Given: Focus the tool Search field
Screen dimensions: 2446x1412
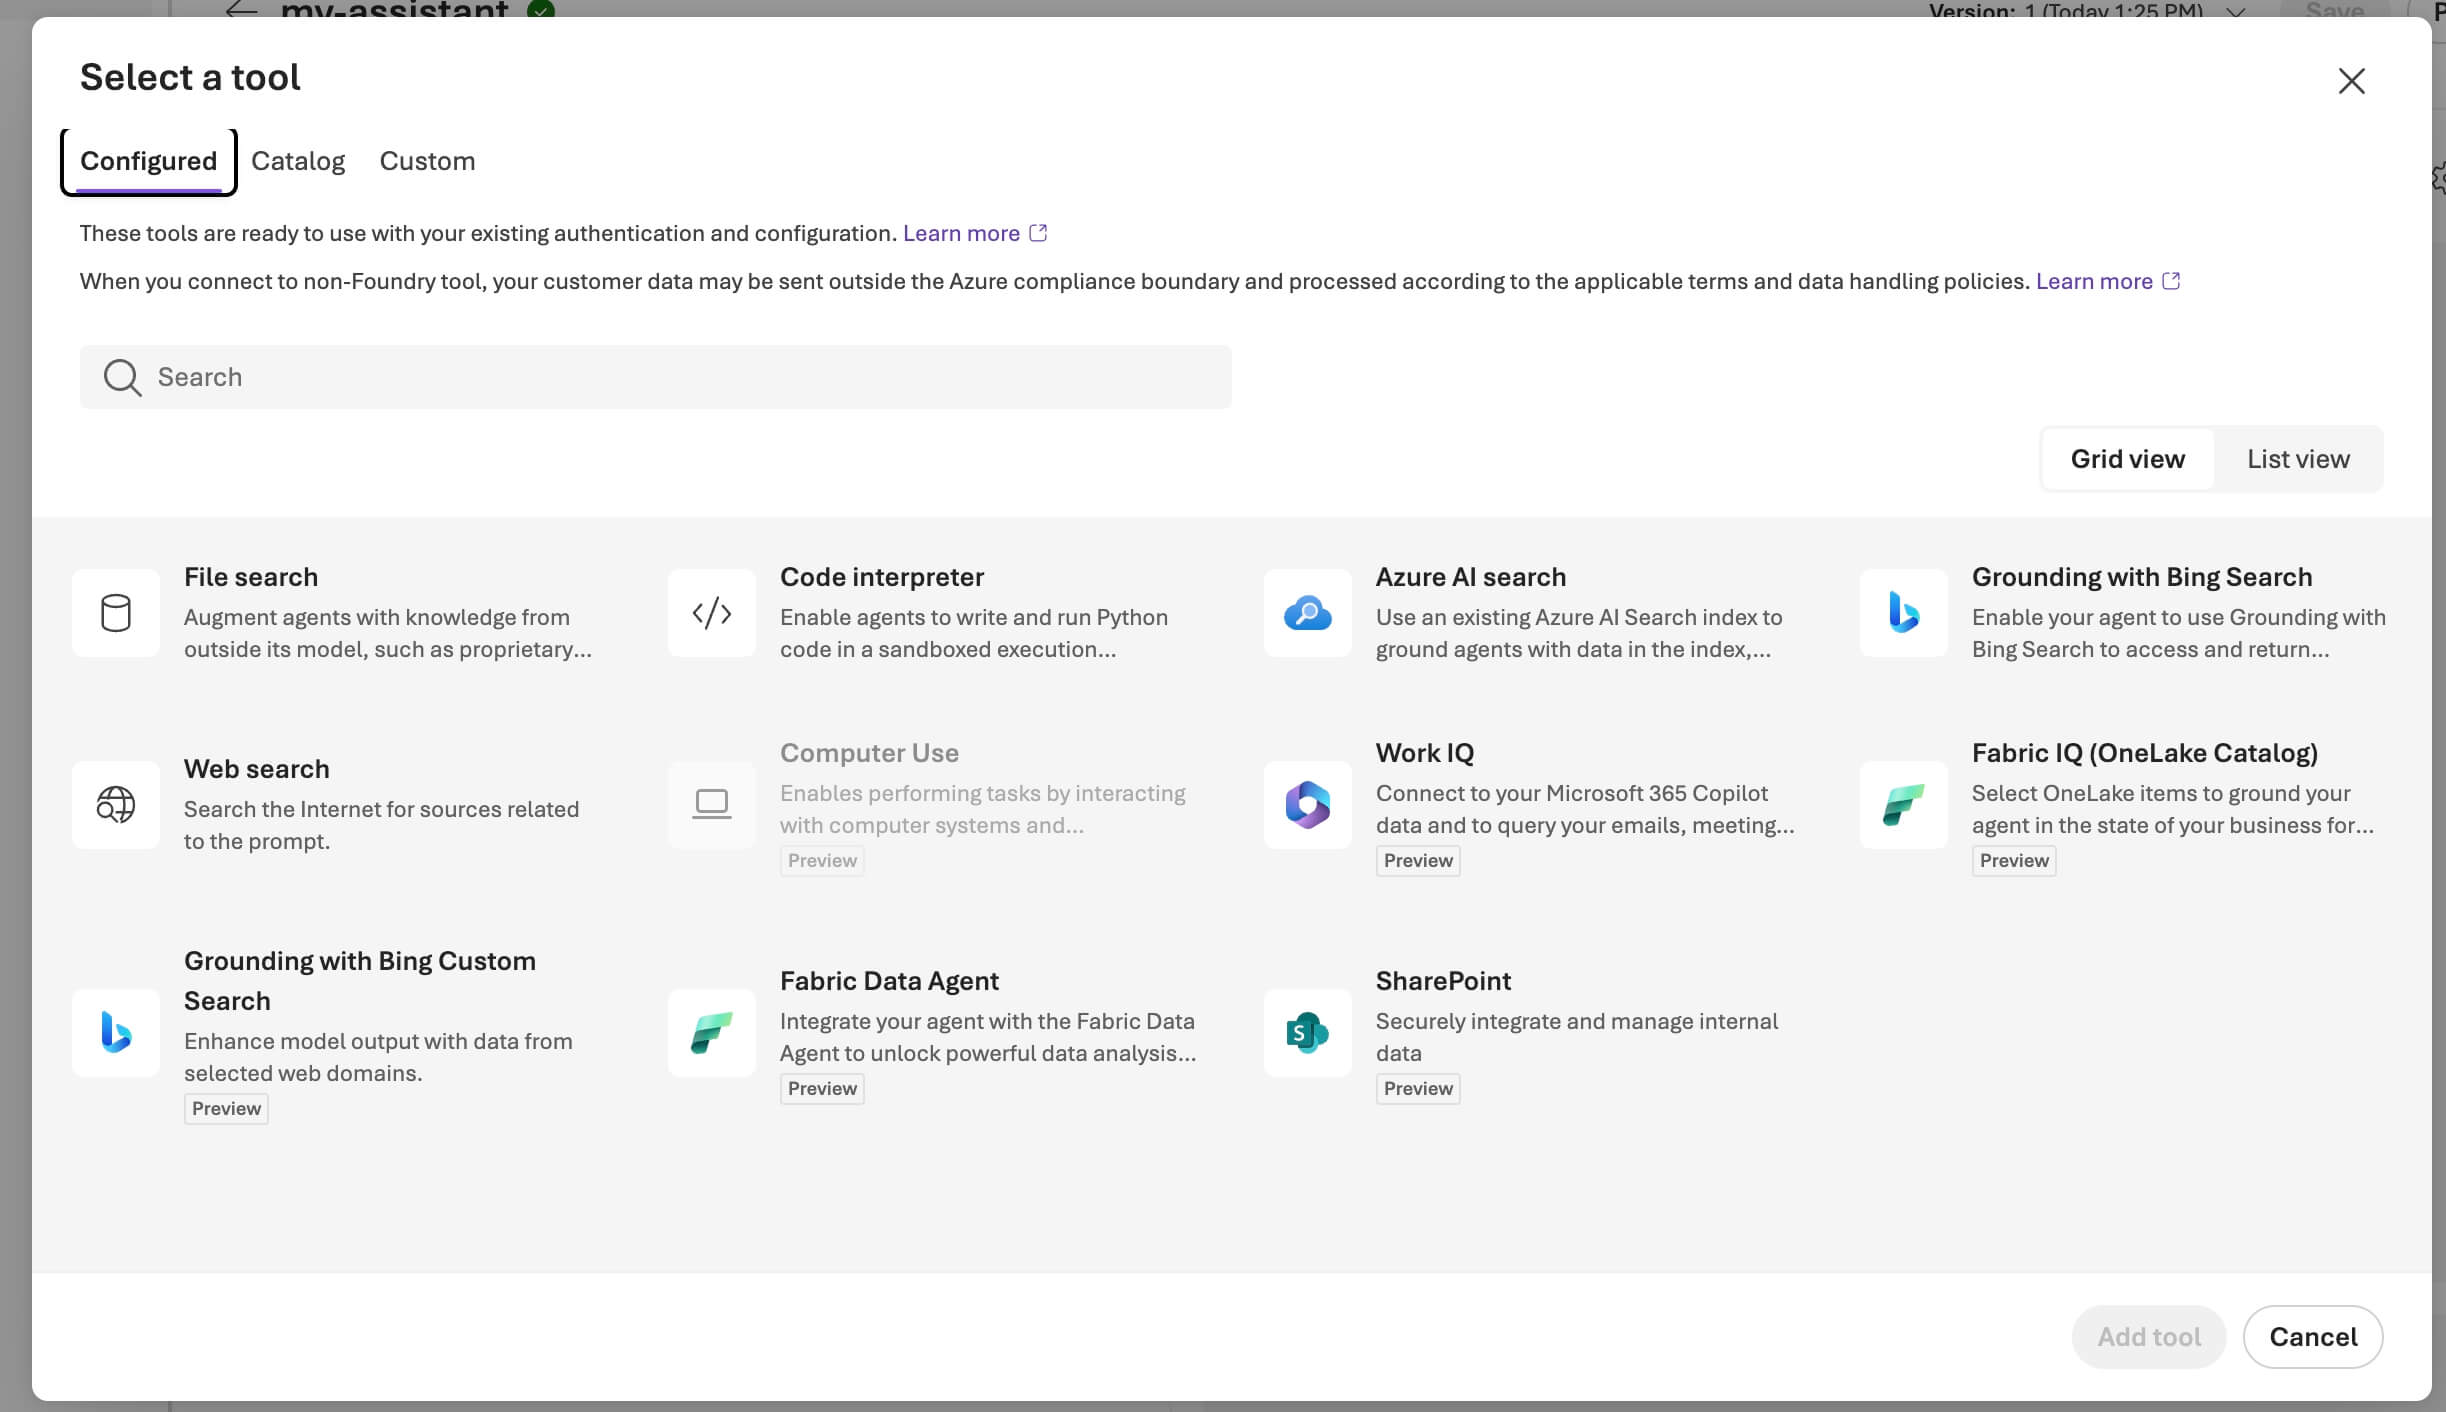Looking at the screenshot, I should click(x=656, y=377).
